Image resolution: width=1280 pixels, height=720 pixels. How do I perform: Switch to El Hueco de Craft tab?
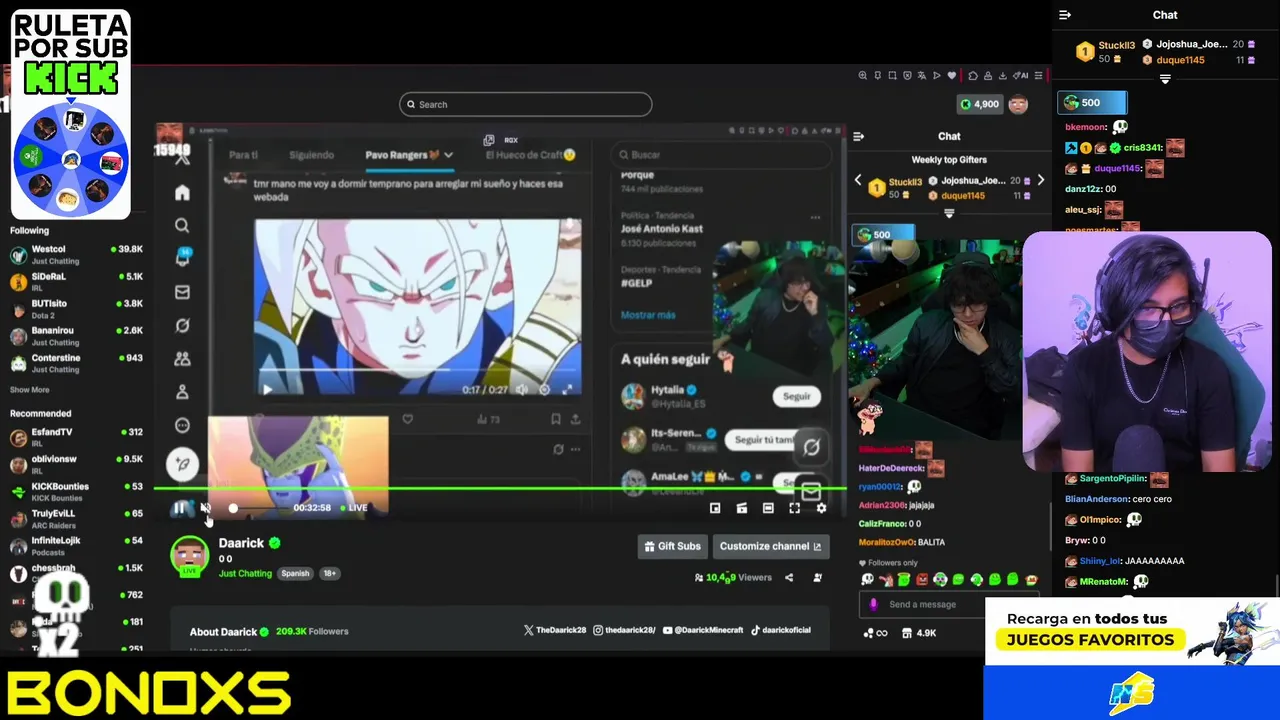(x=530, y=155)
